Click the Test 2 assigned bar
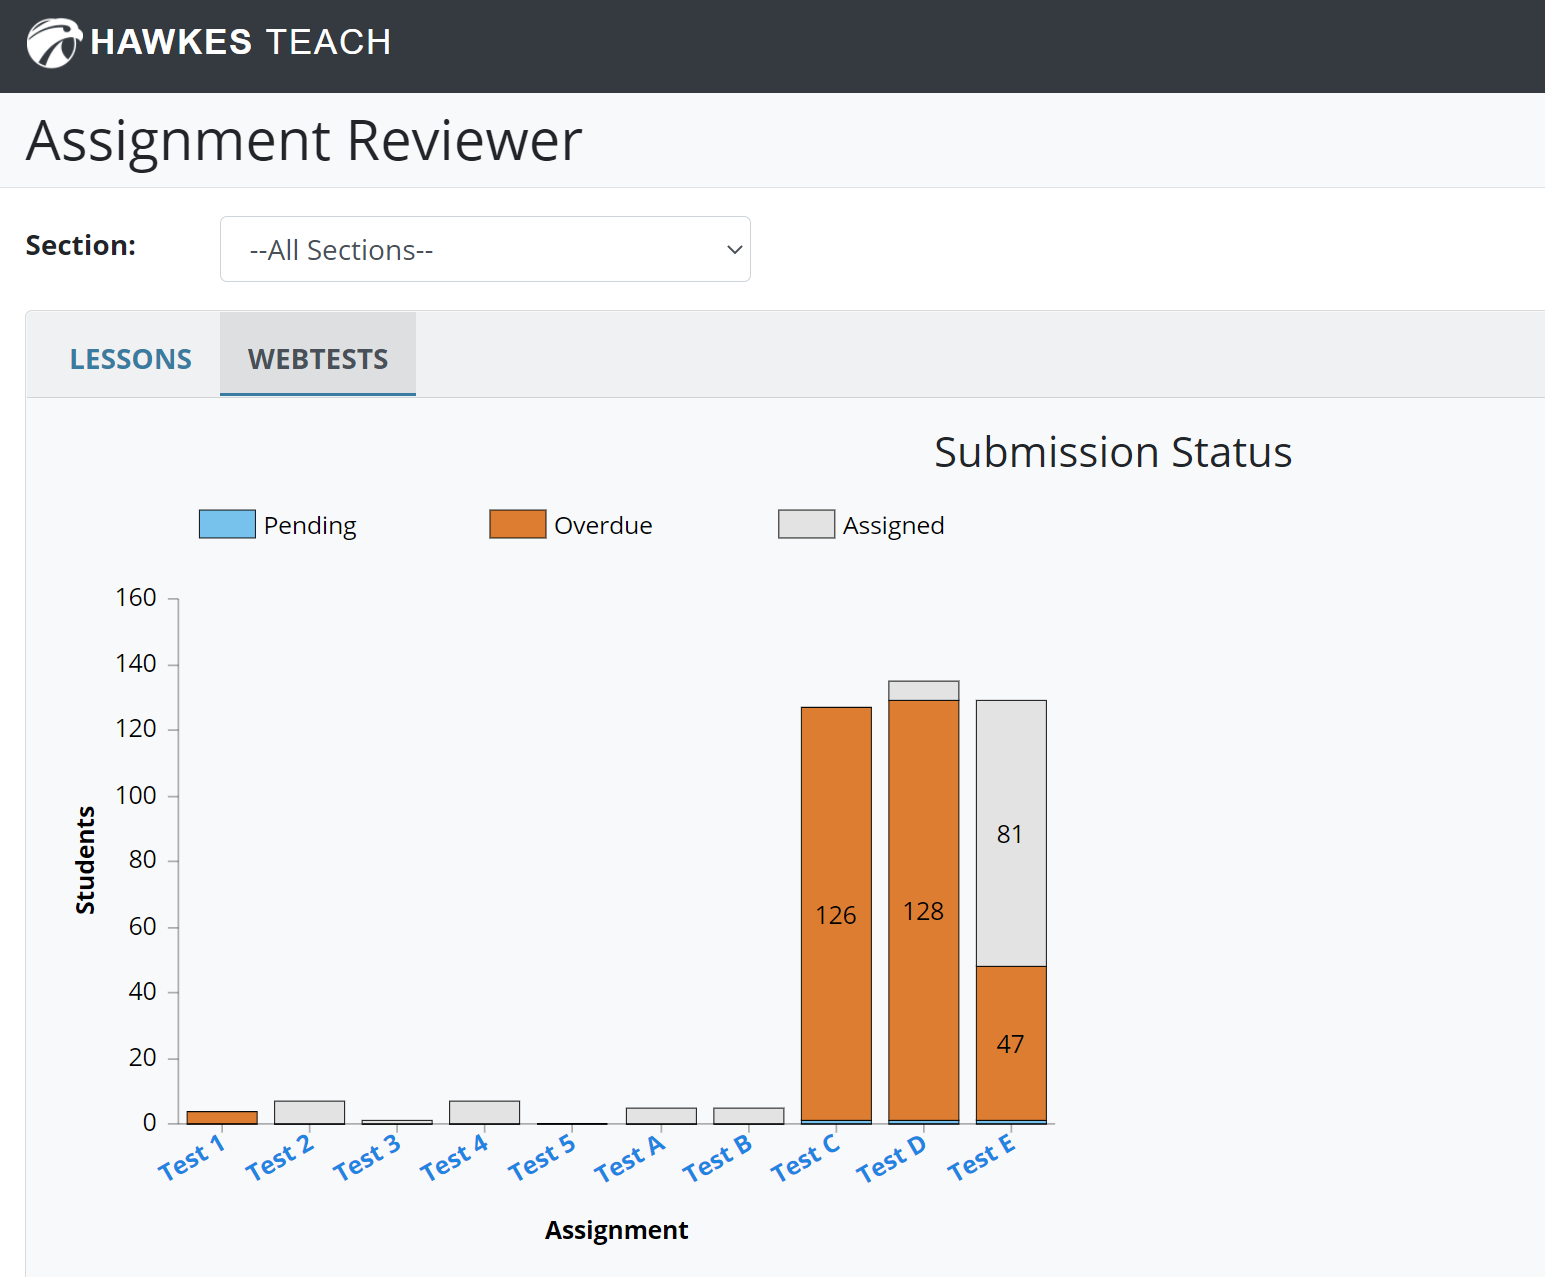This screenshot has height=1277, width=1545. pos(309,1112)
